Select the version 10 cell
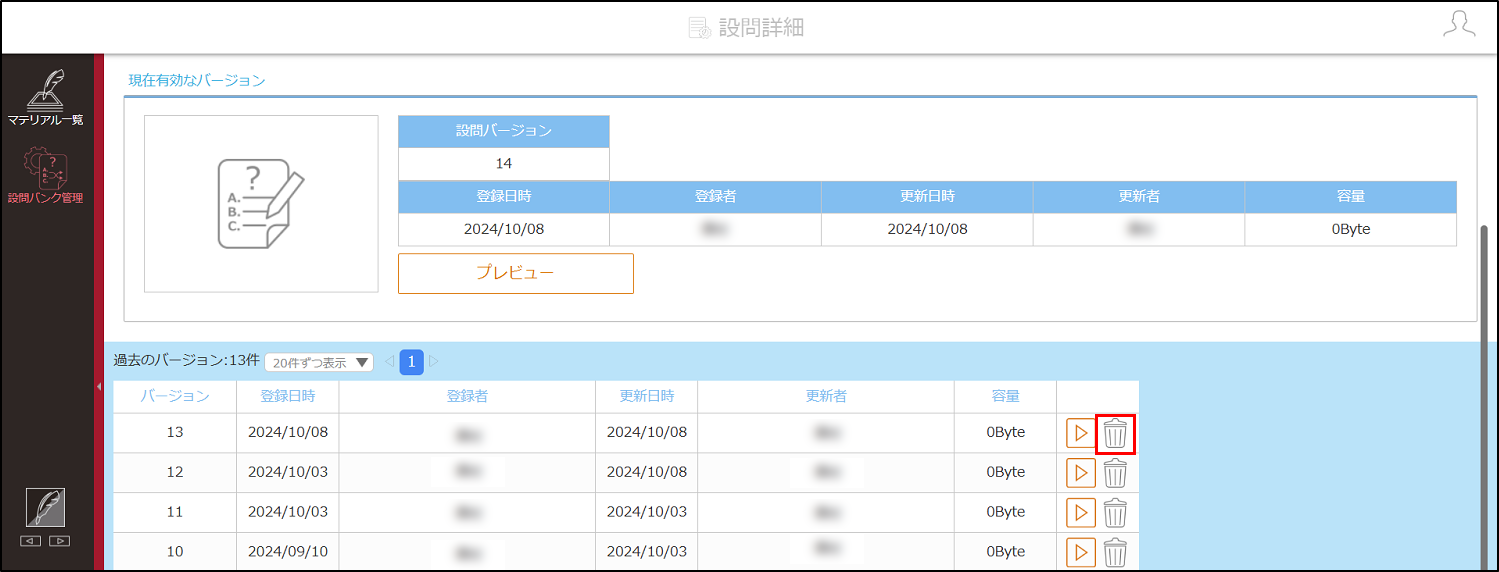The width and height of the screenshot is (1499, 572). (x=175, y=551)
